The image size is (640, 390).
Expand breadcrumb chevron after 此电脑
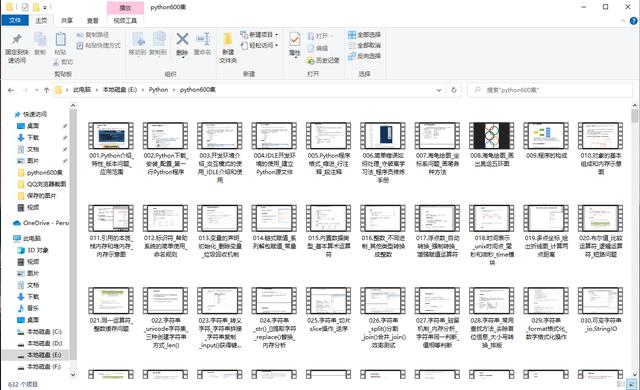pyautogui.click(x=97, y=90)
